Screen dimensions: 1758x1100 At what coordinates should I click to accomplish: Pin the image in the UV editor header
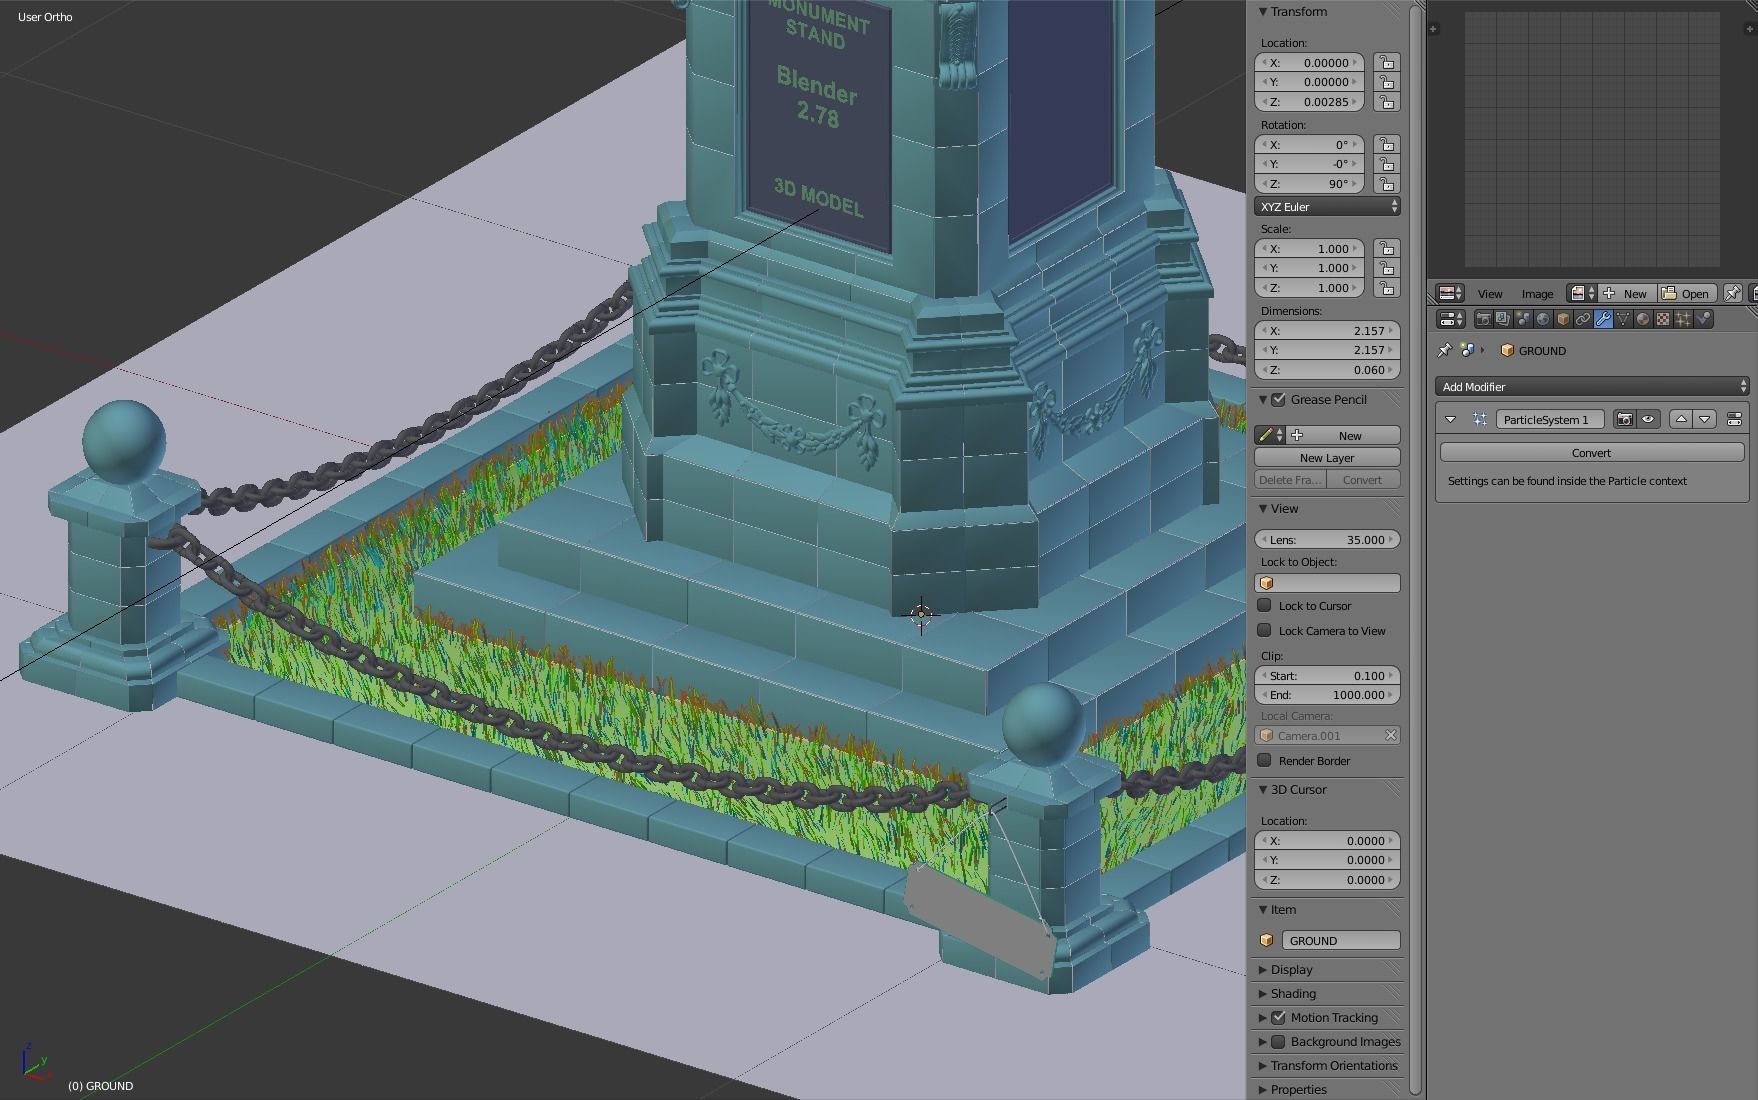pyautogui.click(x=1733, y=293)
